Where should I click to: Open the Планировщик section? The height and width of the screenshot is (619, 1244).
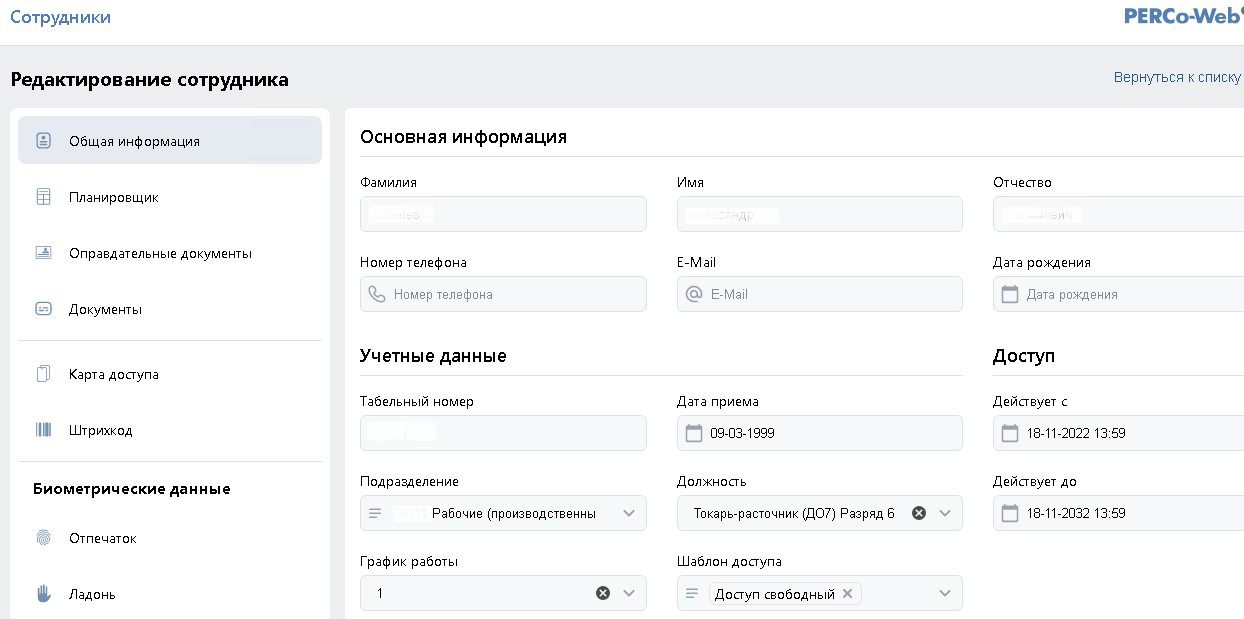113,197
